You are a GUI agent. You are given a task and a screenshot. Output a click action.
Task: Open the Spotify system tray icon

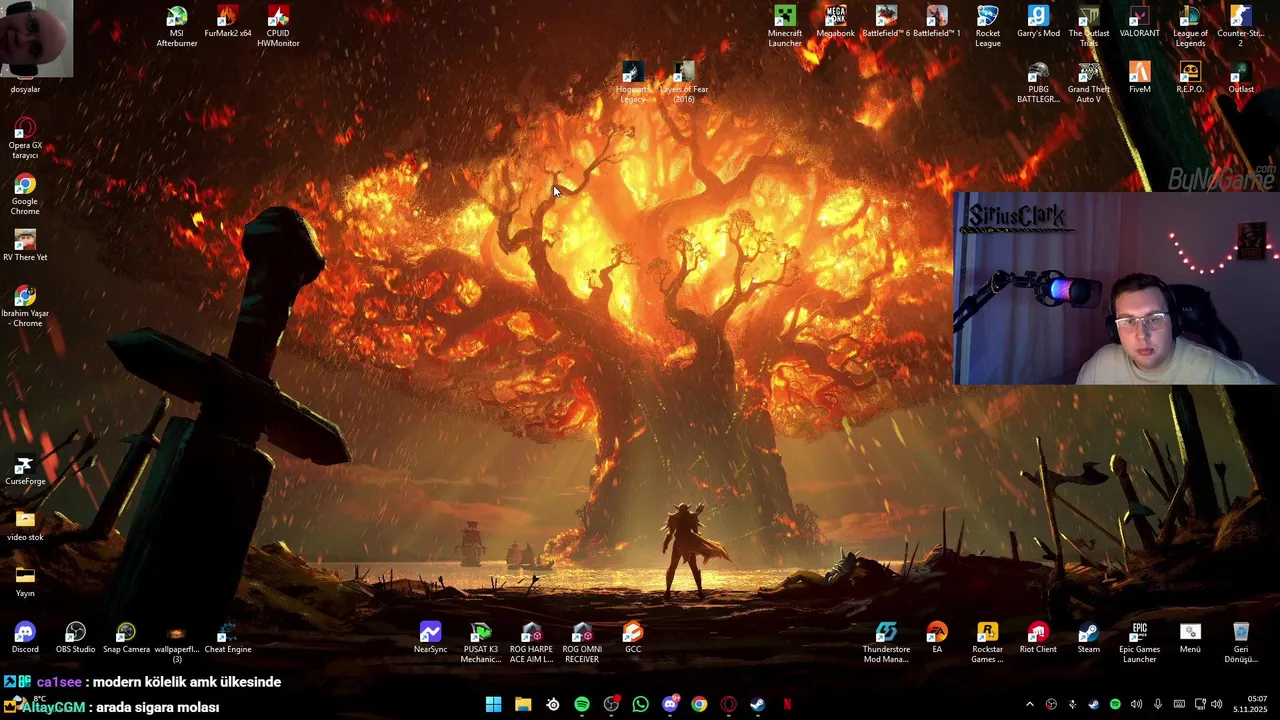[1115, 705]
